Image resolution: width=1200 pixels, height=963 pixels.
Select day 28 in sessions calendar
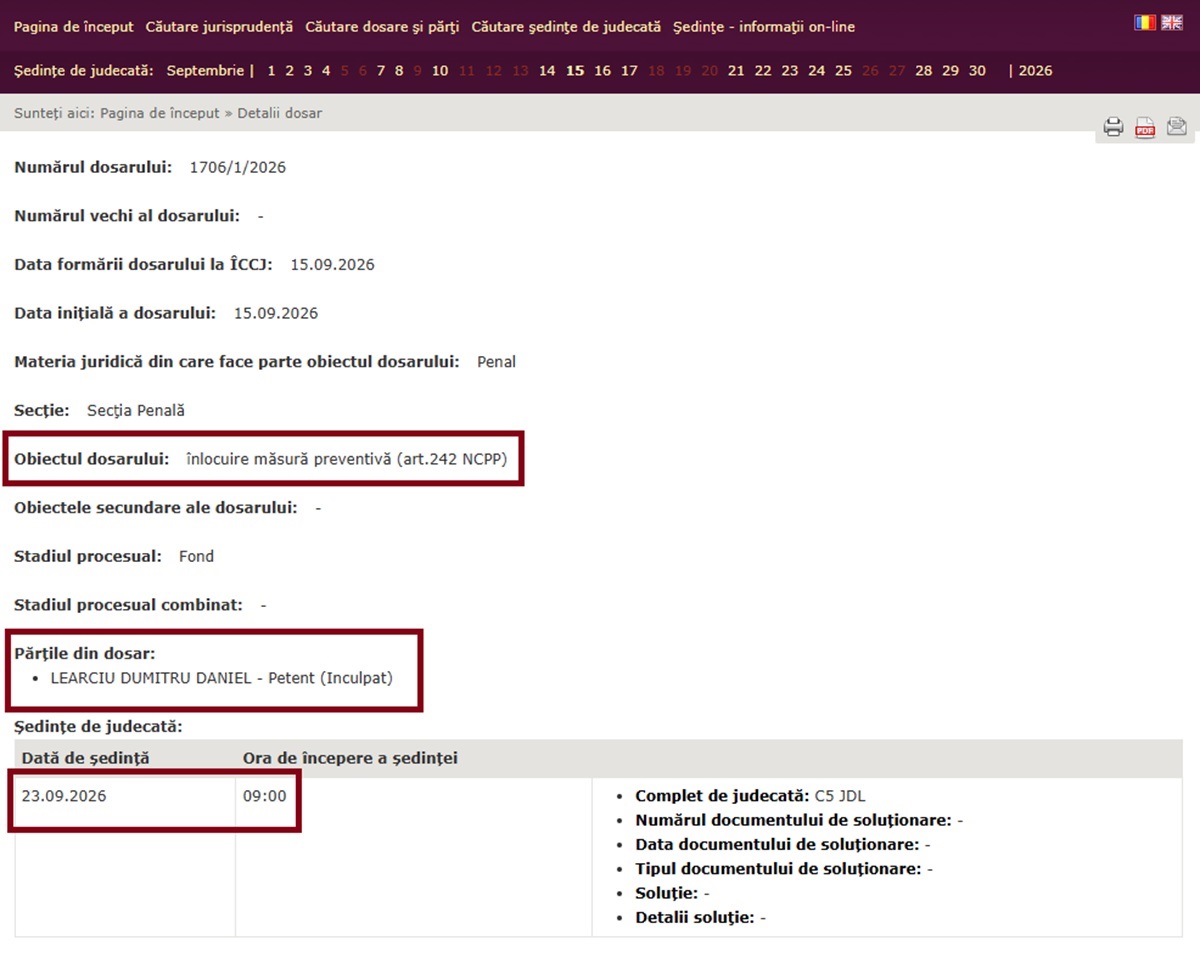click(x=923, y=71)
